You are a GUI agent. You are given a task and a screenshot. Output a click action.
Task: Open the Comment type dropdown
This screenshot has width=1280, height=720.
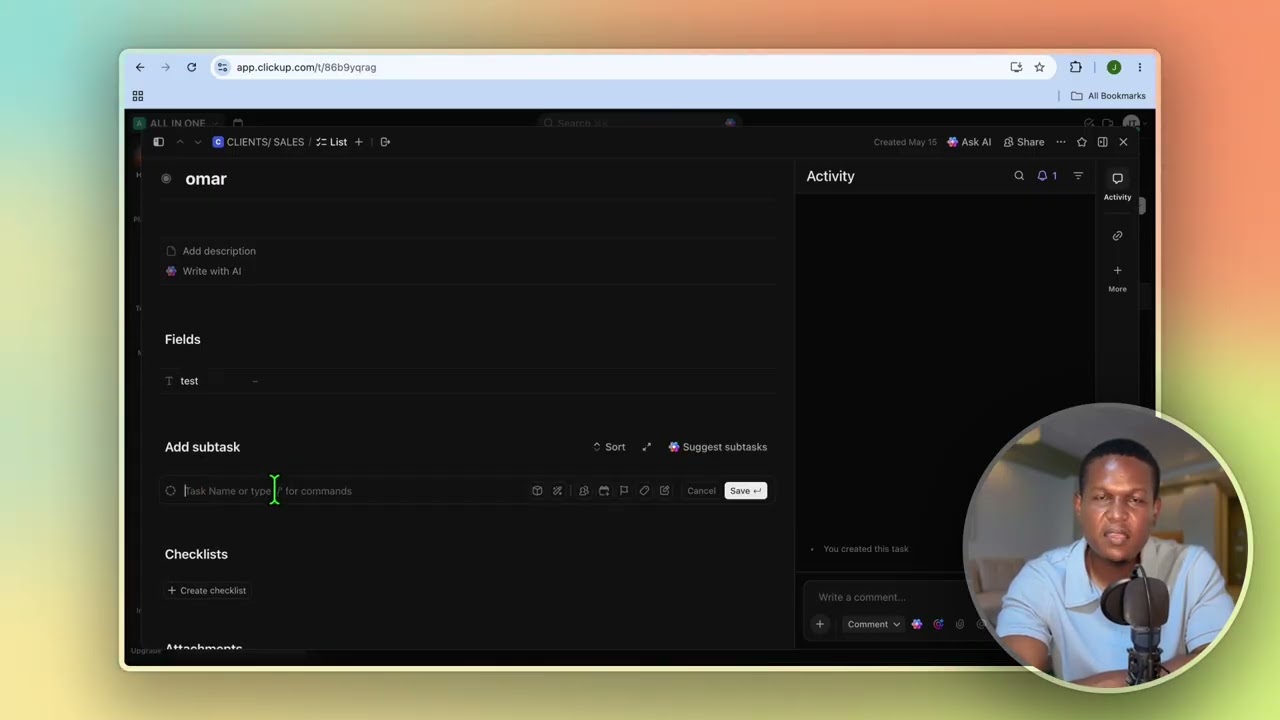pos(873,625)
